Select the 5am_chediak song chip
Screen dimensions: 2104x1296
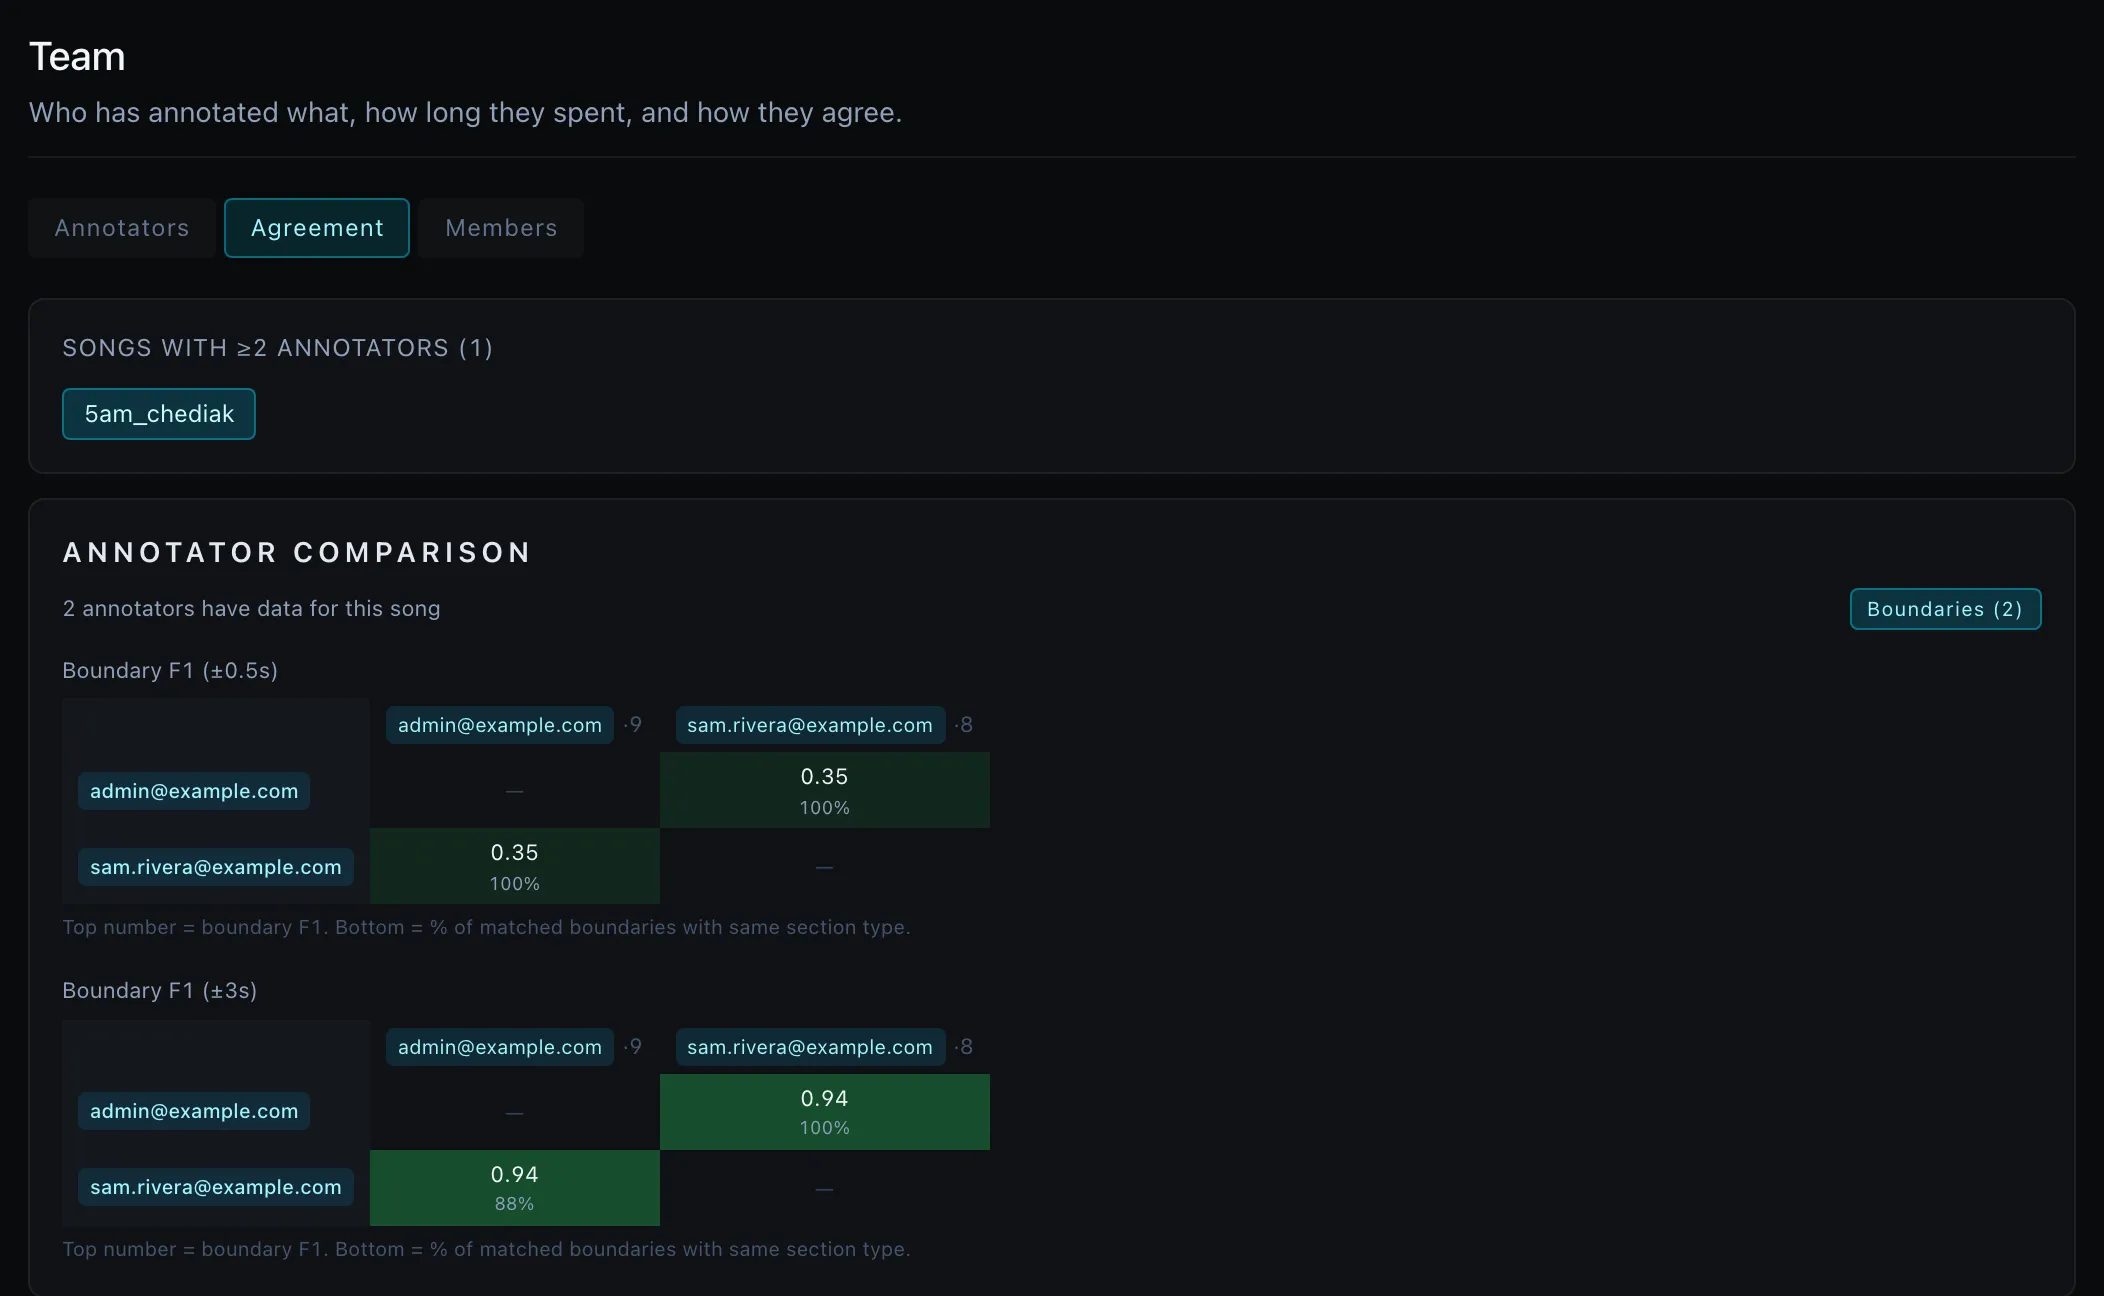click(159, 414)
